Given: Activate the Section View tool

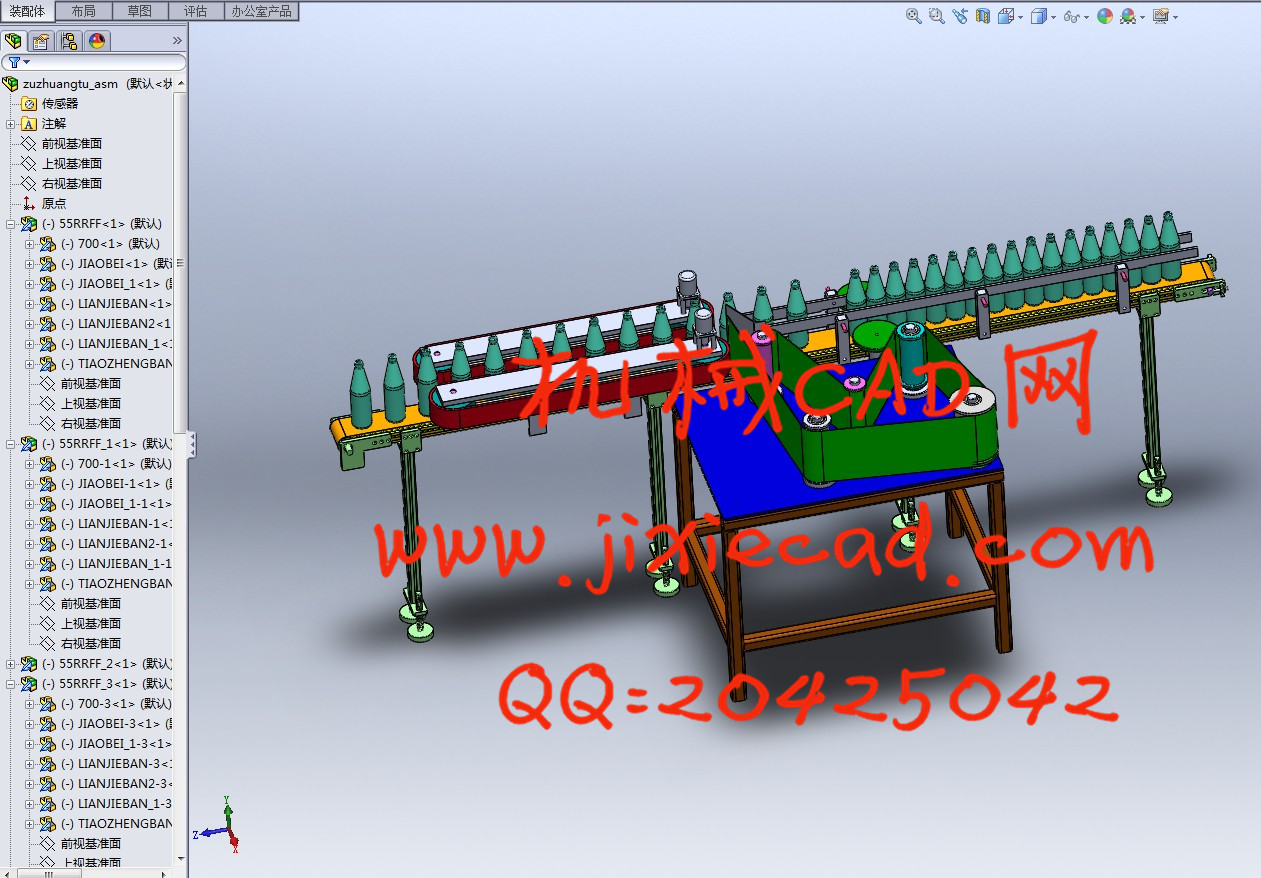Looking at the screenshot, I should pos(983,16).
